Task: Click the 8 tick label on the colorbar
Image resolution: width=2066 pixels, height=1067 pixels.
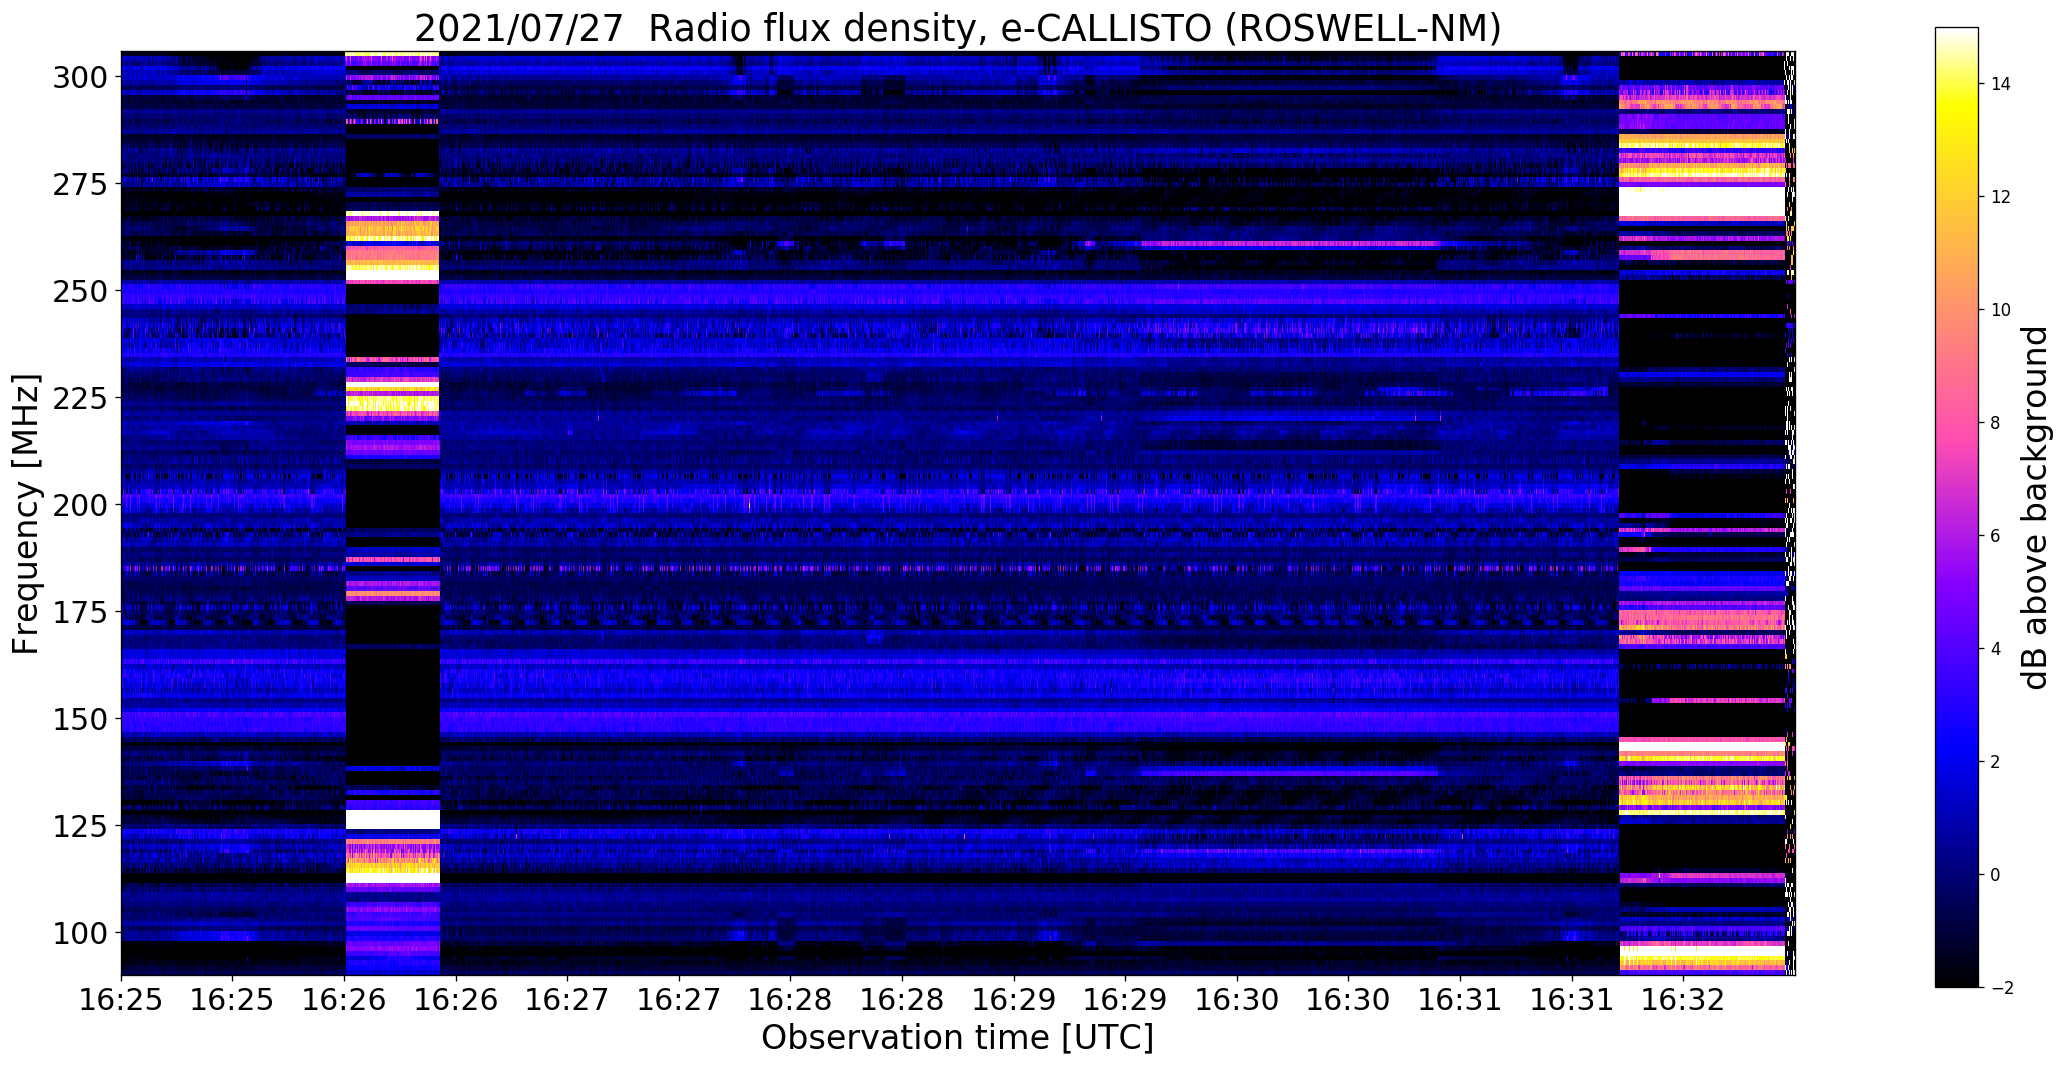Action: pos(1996,423)
